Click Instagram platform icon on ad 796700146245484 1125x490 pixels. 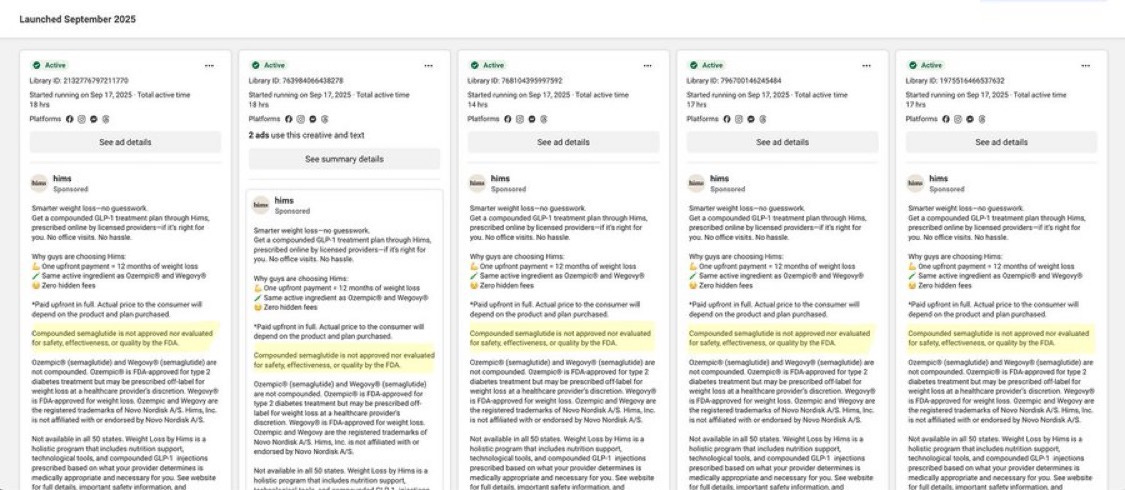pyautogui.click(x=739, y=119)
